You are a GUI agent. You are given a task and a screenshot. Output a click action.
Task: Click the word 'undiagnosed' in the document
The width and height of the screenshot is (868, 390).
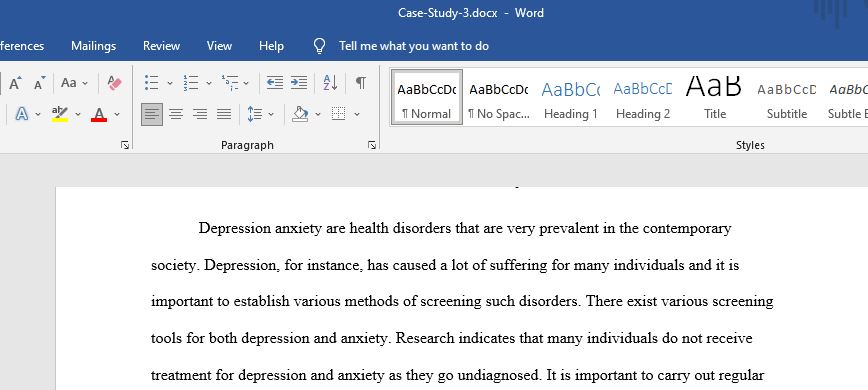tap(497, 376)
